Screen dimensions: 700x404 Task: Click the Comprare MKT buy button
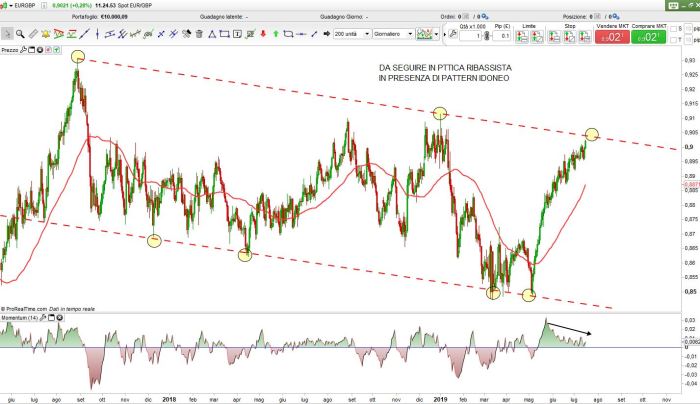pos(649,37)
